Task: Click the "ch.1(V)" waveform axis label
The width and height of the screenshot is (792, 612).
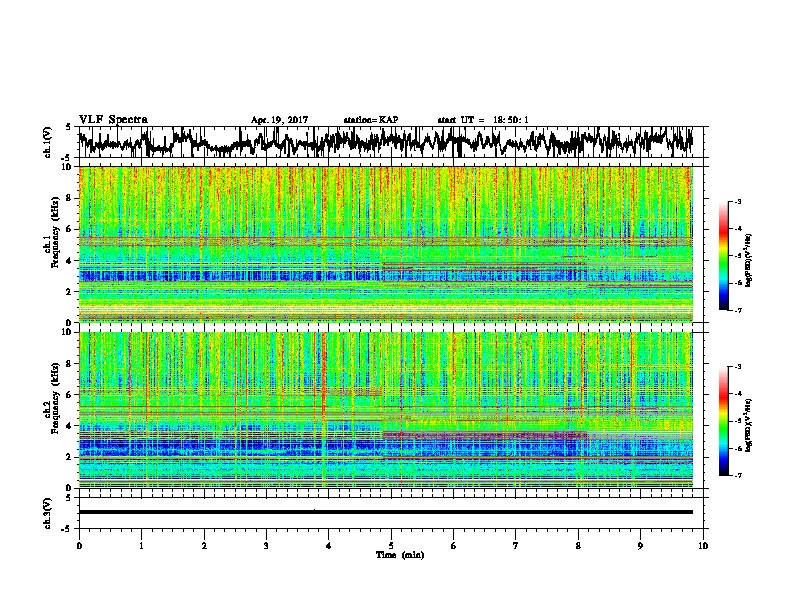Action: point(48,142)
